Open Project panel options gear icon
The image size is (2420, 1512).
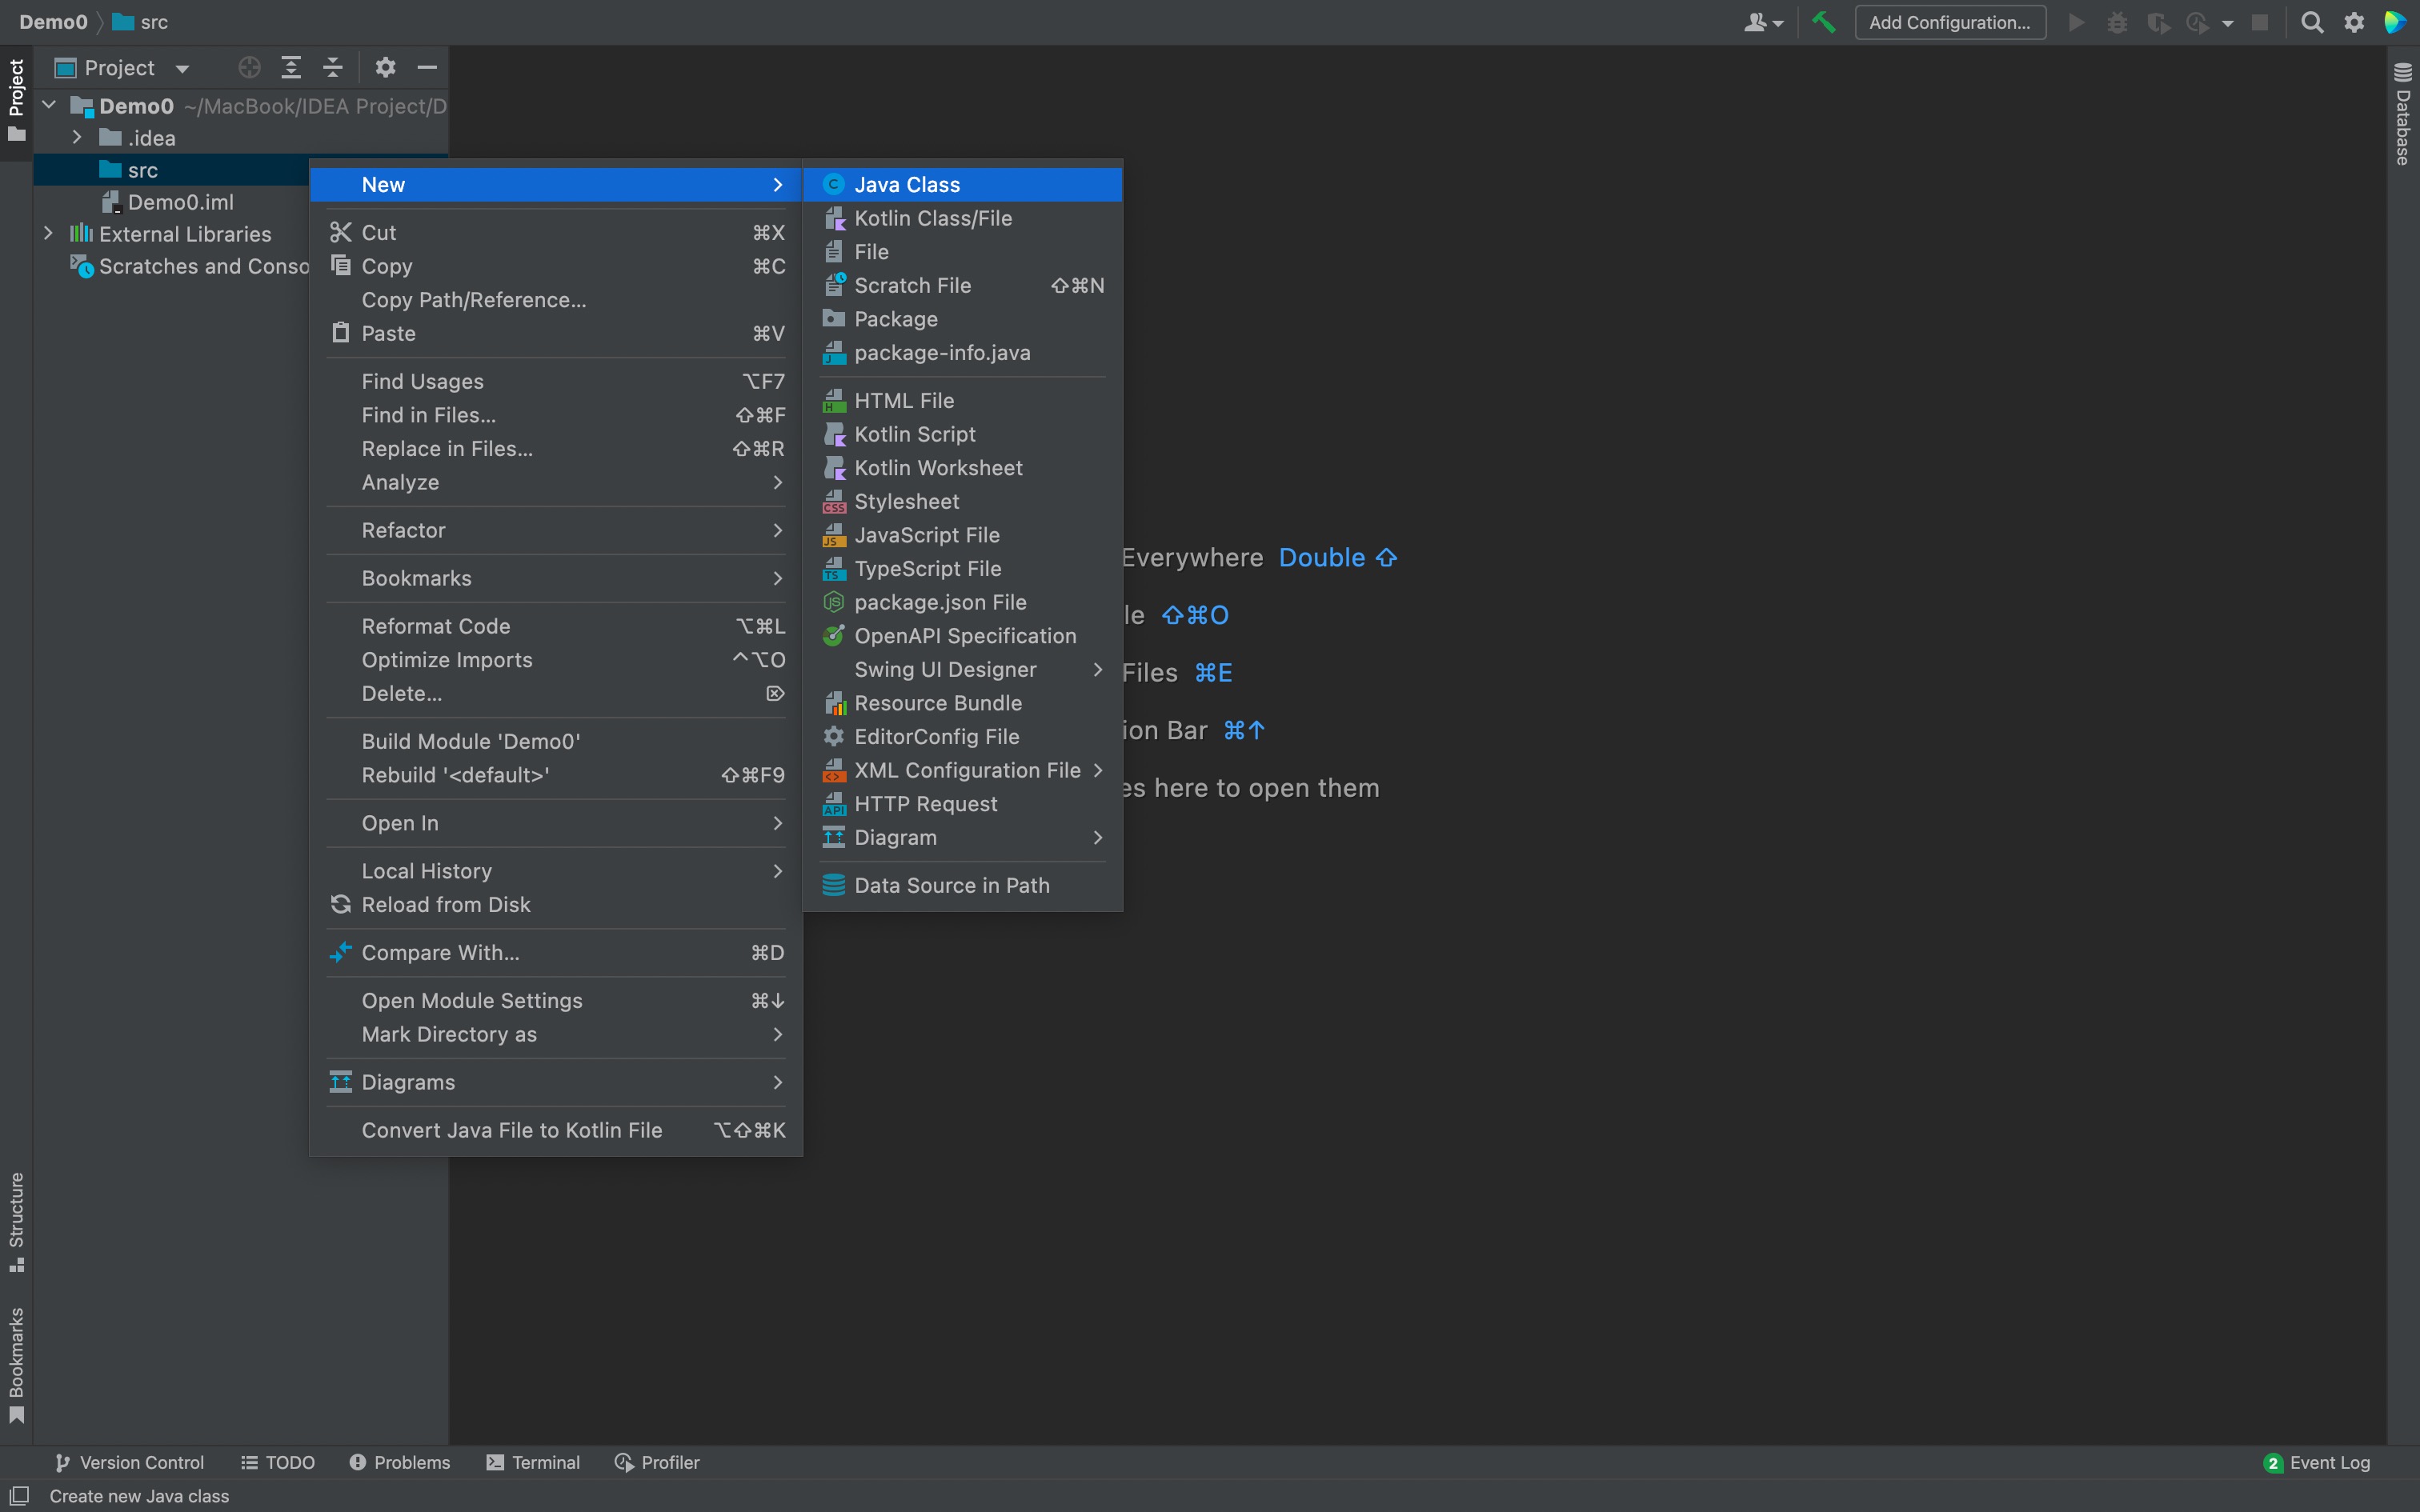[385, 67]
